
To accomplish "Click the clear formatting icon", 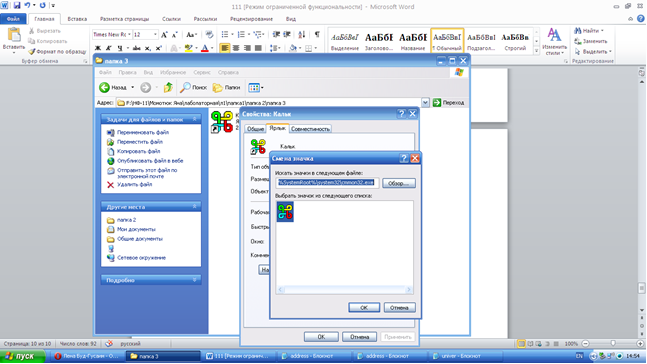I will (209, 35).
